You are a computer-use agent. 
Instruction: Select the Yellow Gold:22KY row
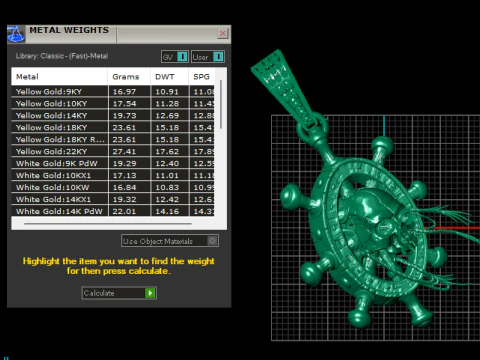pos(113,152)
